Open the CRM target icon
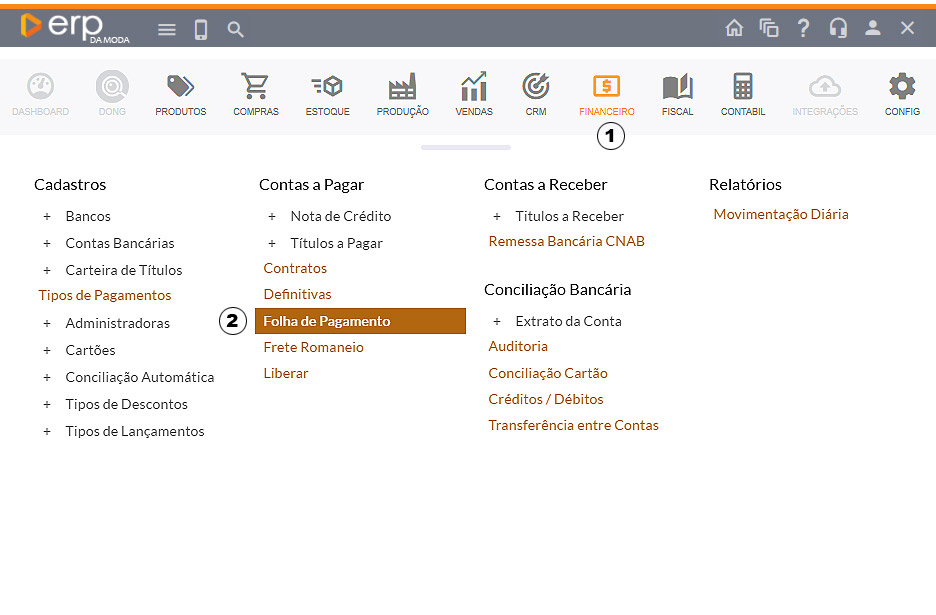This screenshot has width=936, height=615. pos(536,94)
